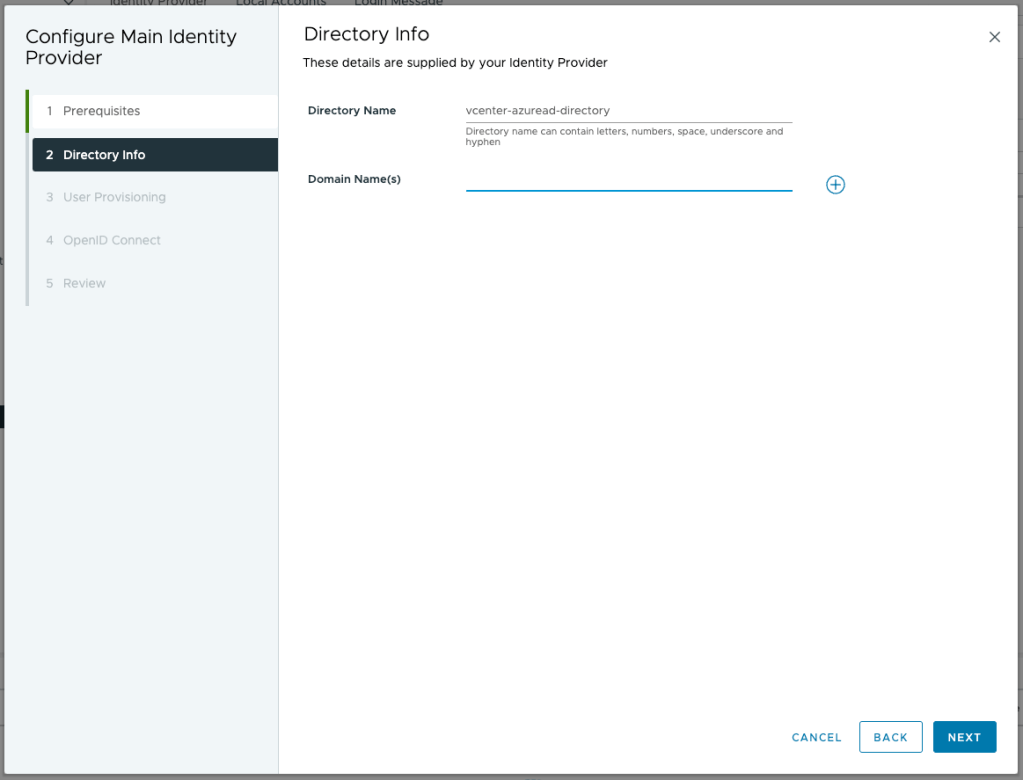Viewport: 1023px width, 780px height.
Task: Focus the Domain Name(s) input field
Action: (628, 179)
